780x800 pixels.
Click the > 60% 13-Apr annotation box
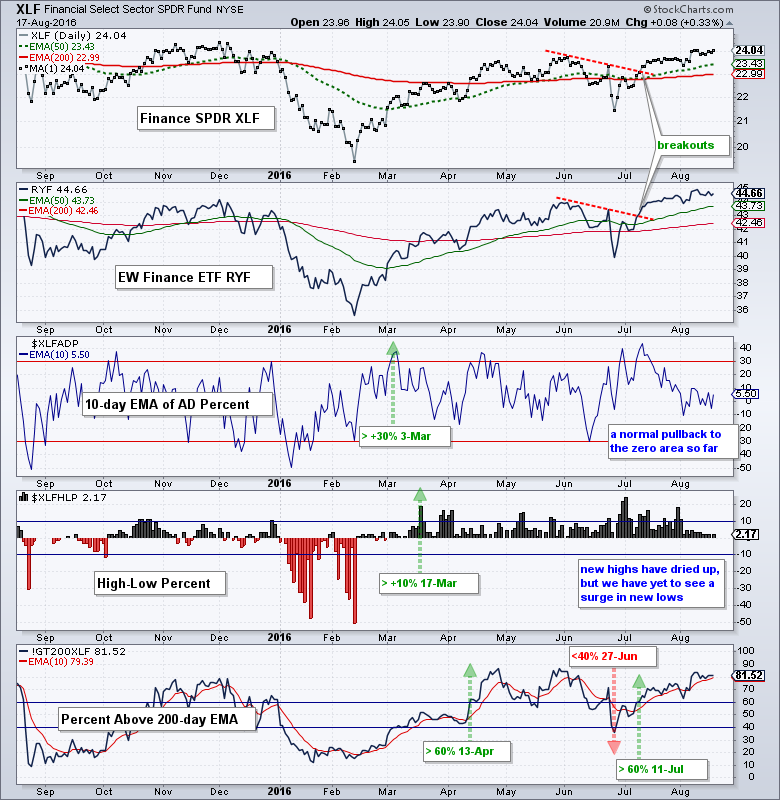[467, 752]
